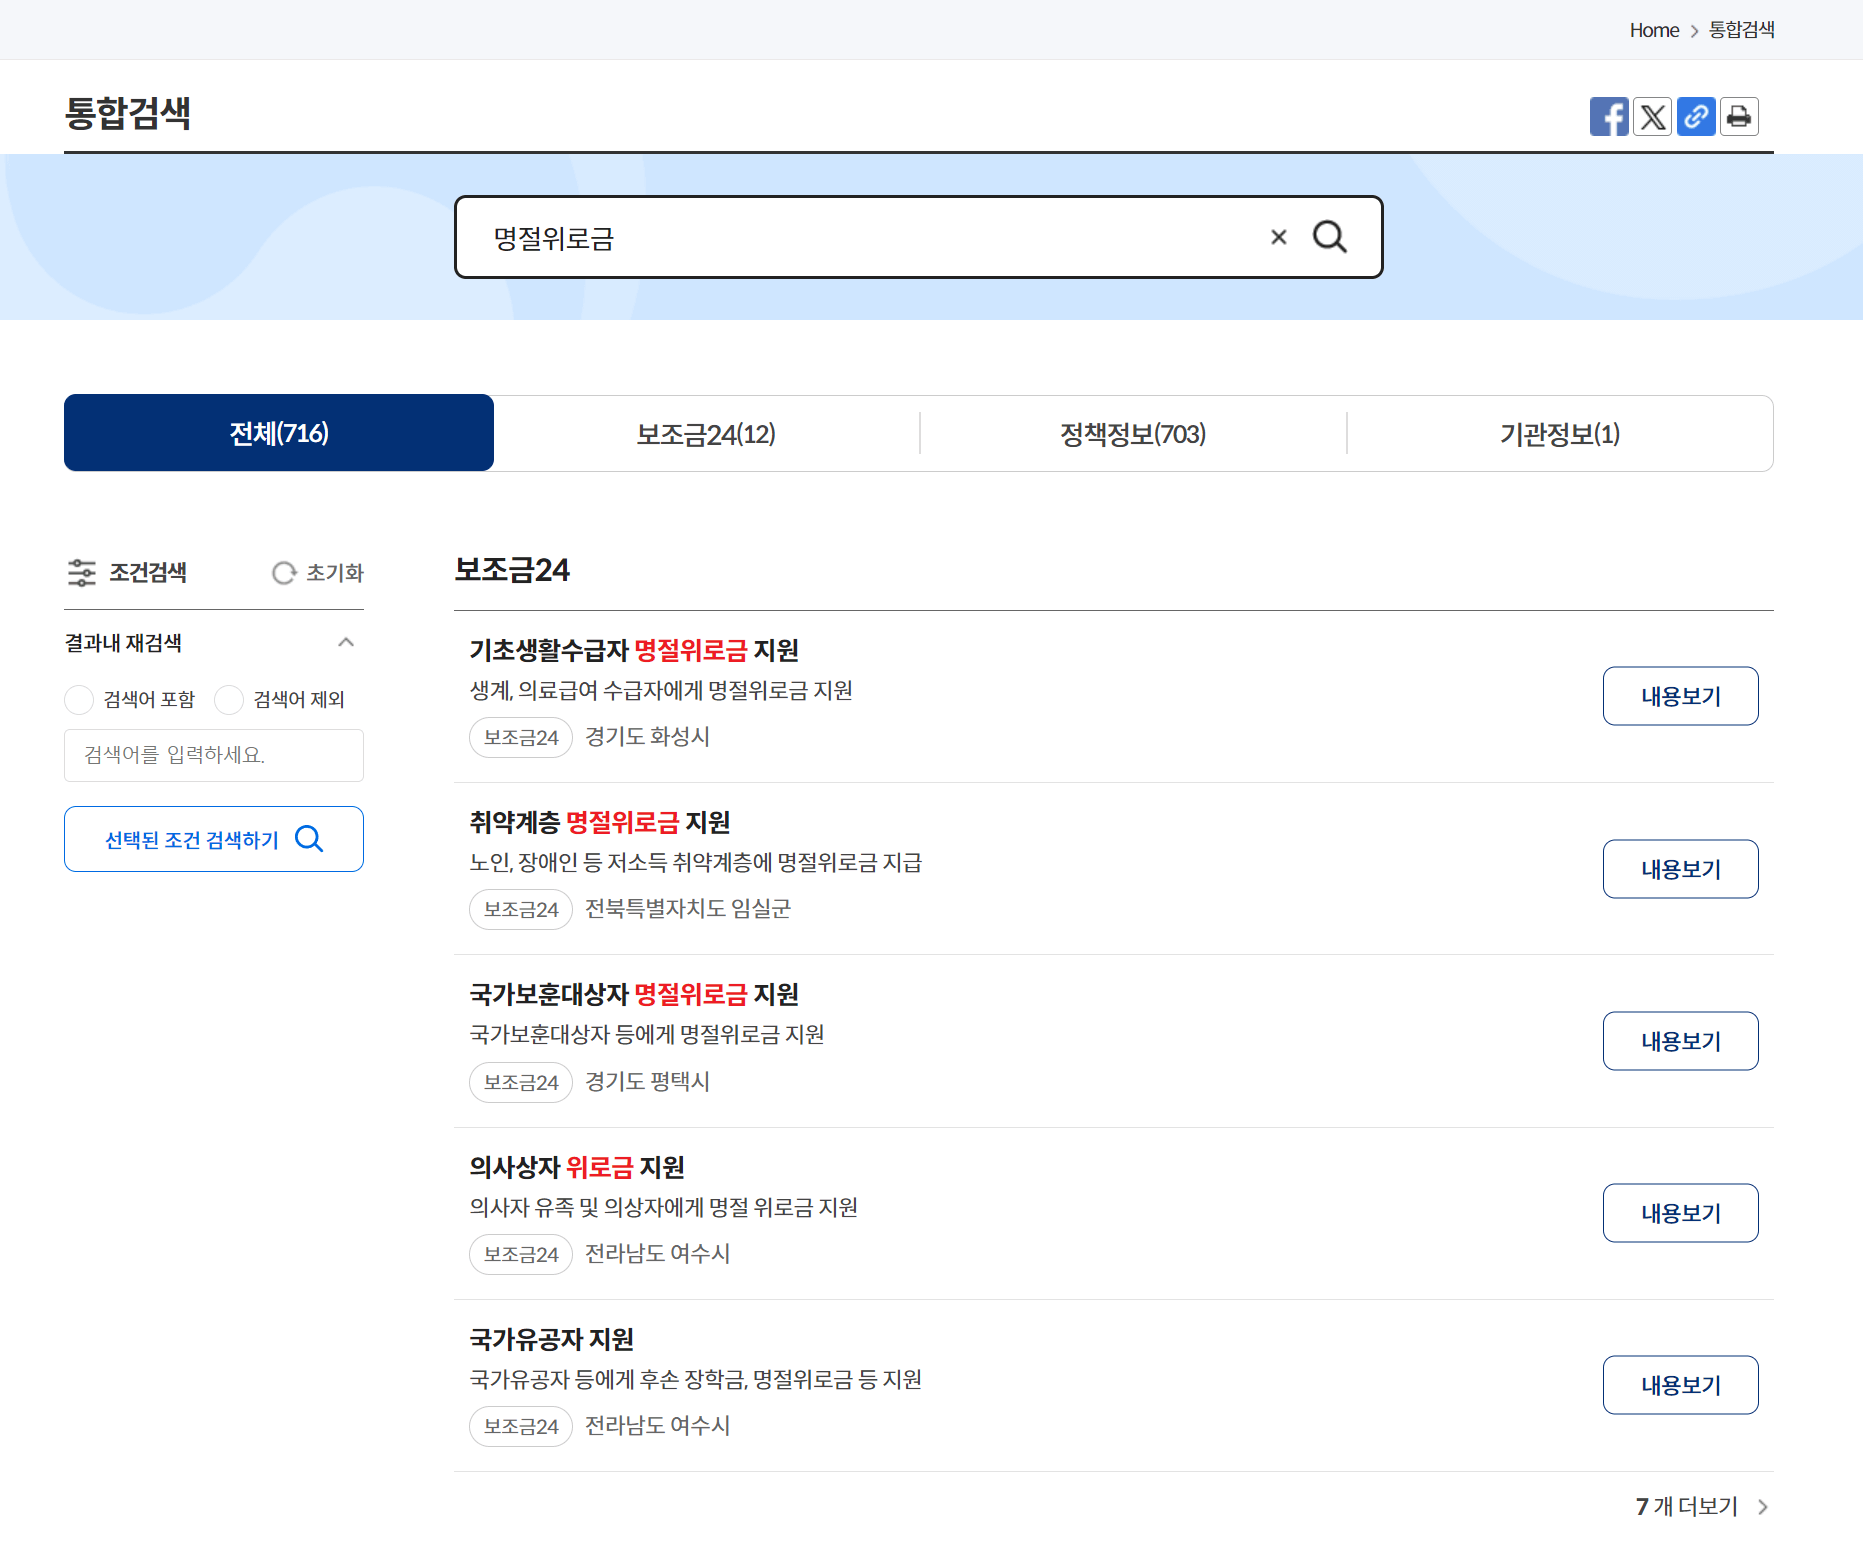Print the page using the printer icon
The width and height of the screenshot is (1863, 1542).
tap(1738, 116)
